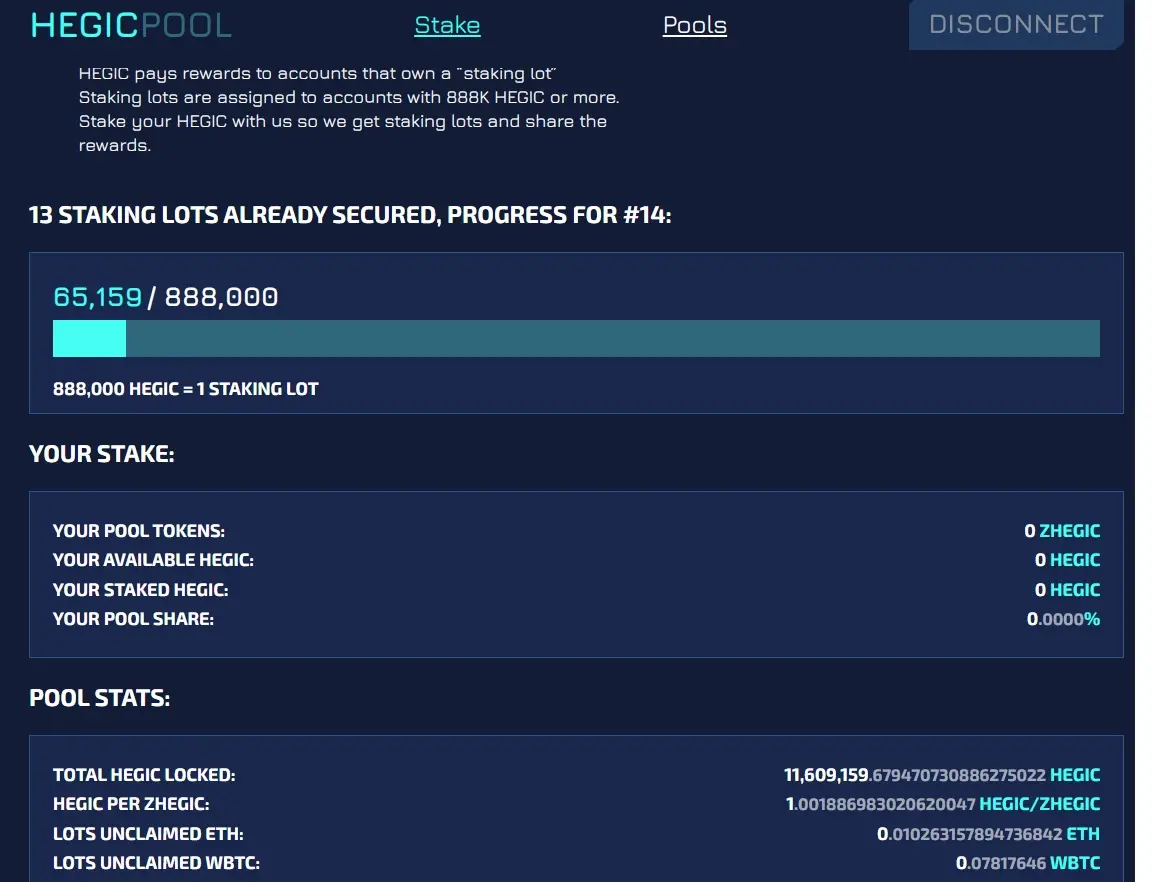Click the 'HEGIC pays rewards' description text

tap(349, 110)
